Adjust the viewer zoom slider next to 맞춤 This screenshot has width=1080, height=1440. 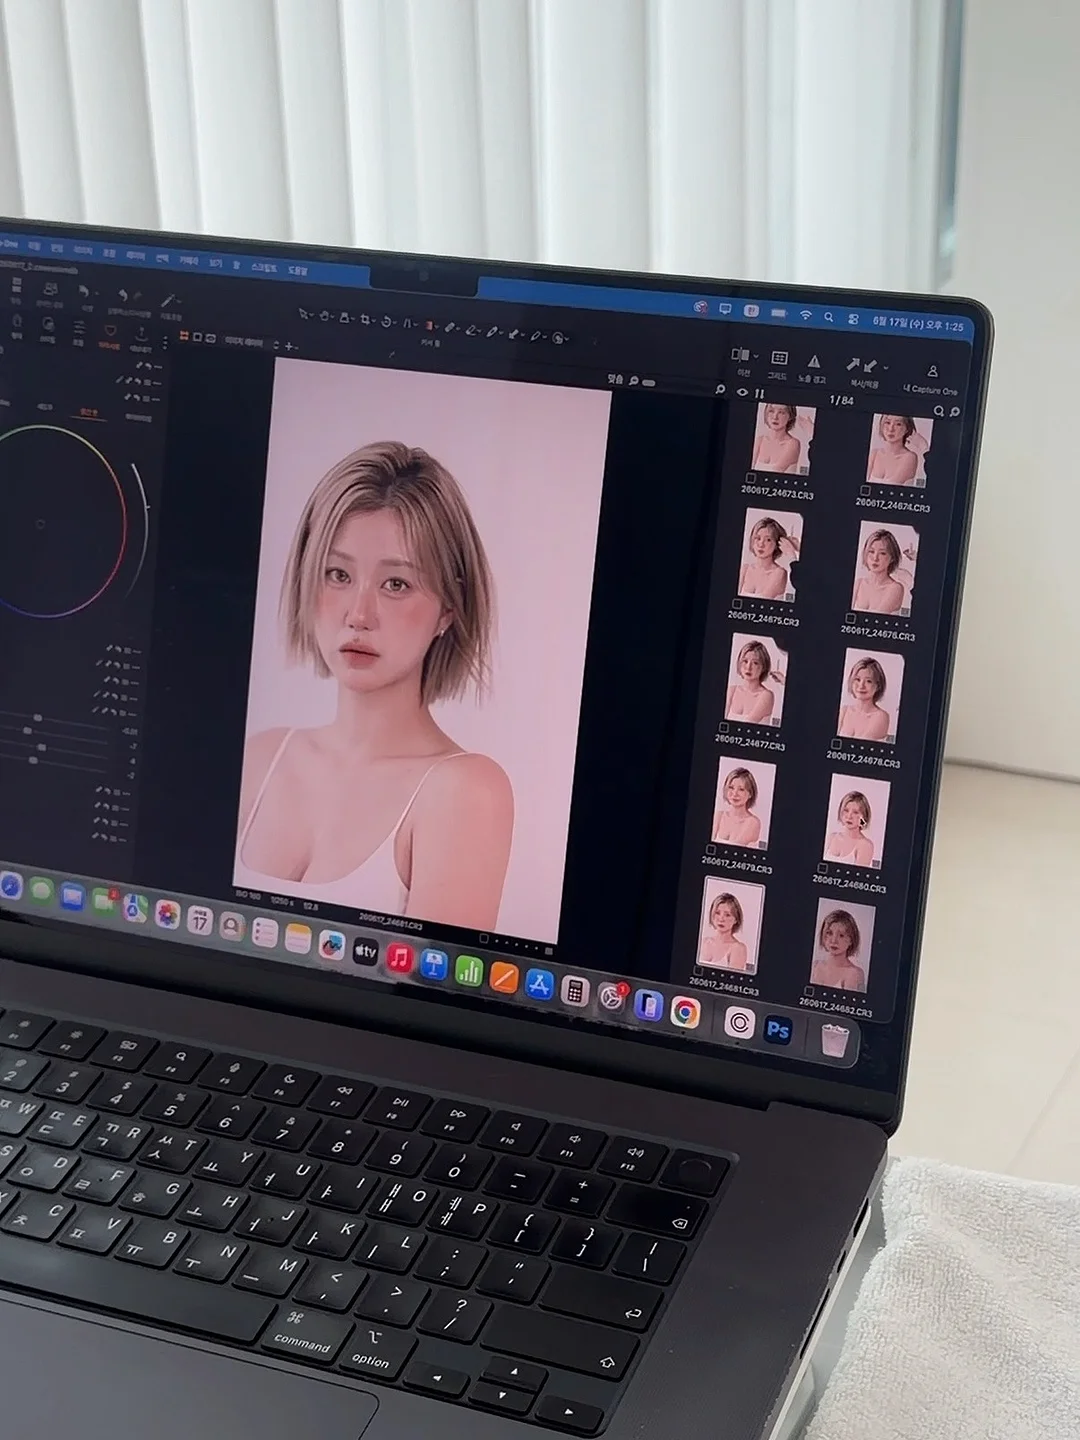click(649, 383)
